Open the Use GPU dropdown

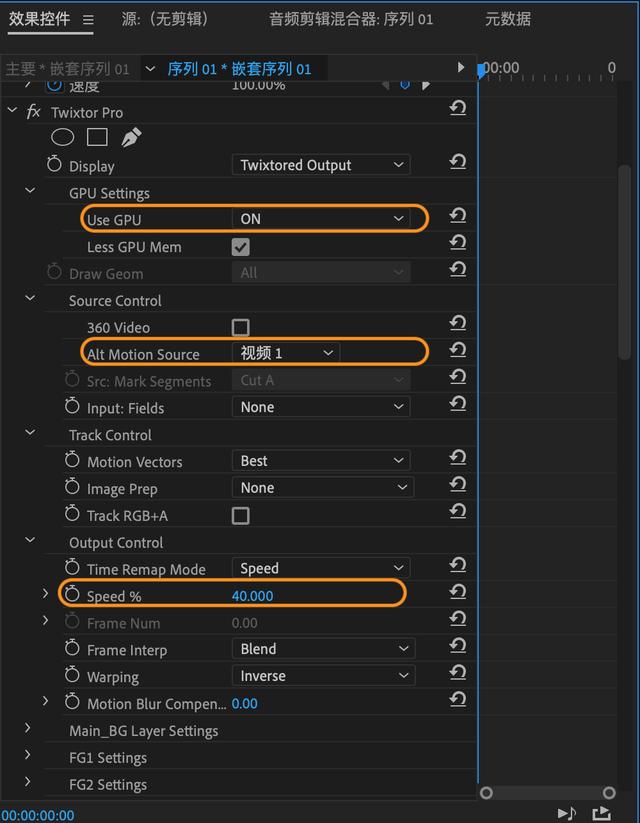click(321, 219)
